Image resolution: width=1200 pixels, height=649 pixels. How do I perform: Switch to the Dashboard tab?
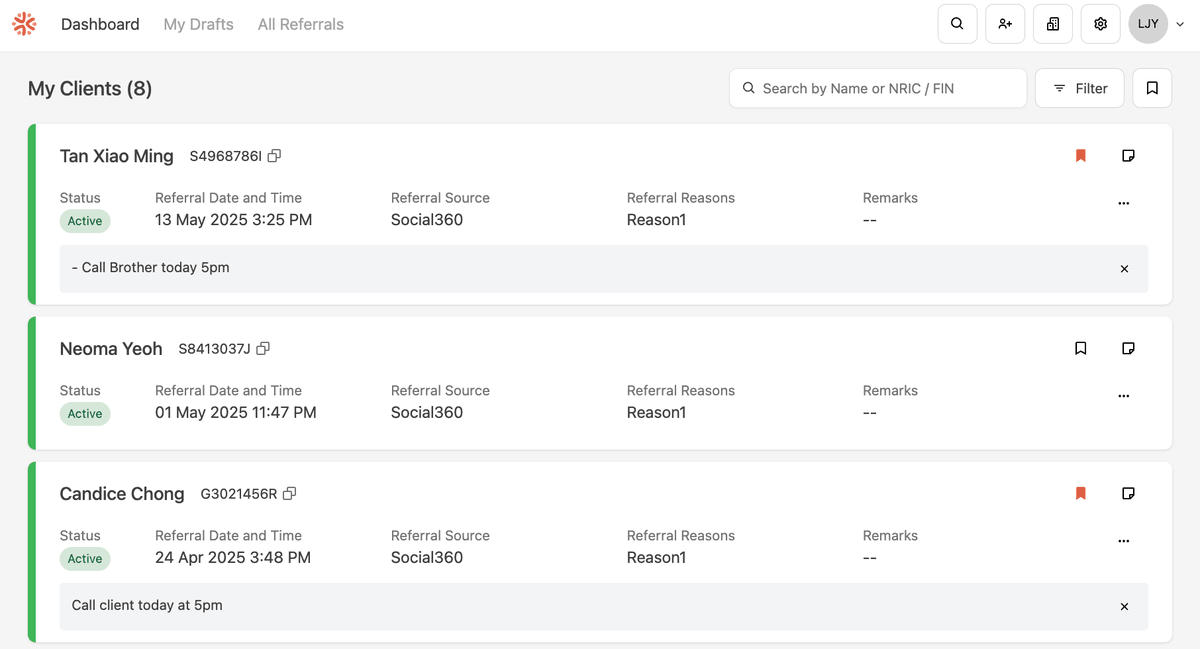[100, 24]
